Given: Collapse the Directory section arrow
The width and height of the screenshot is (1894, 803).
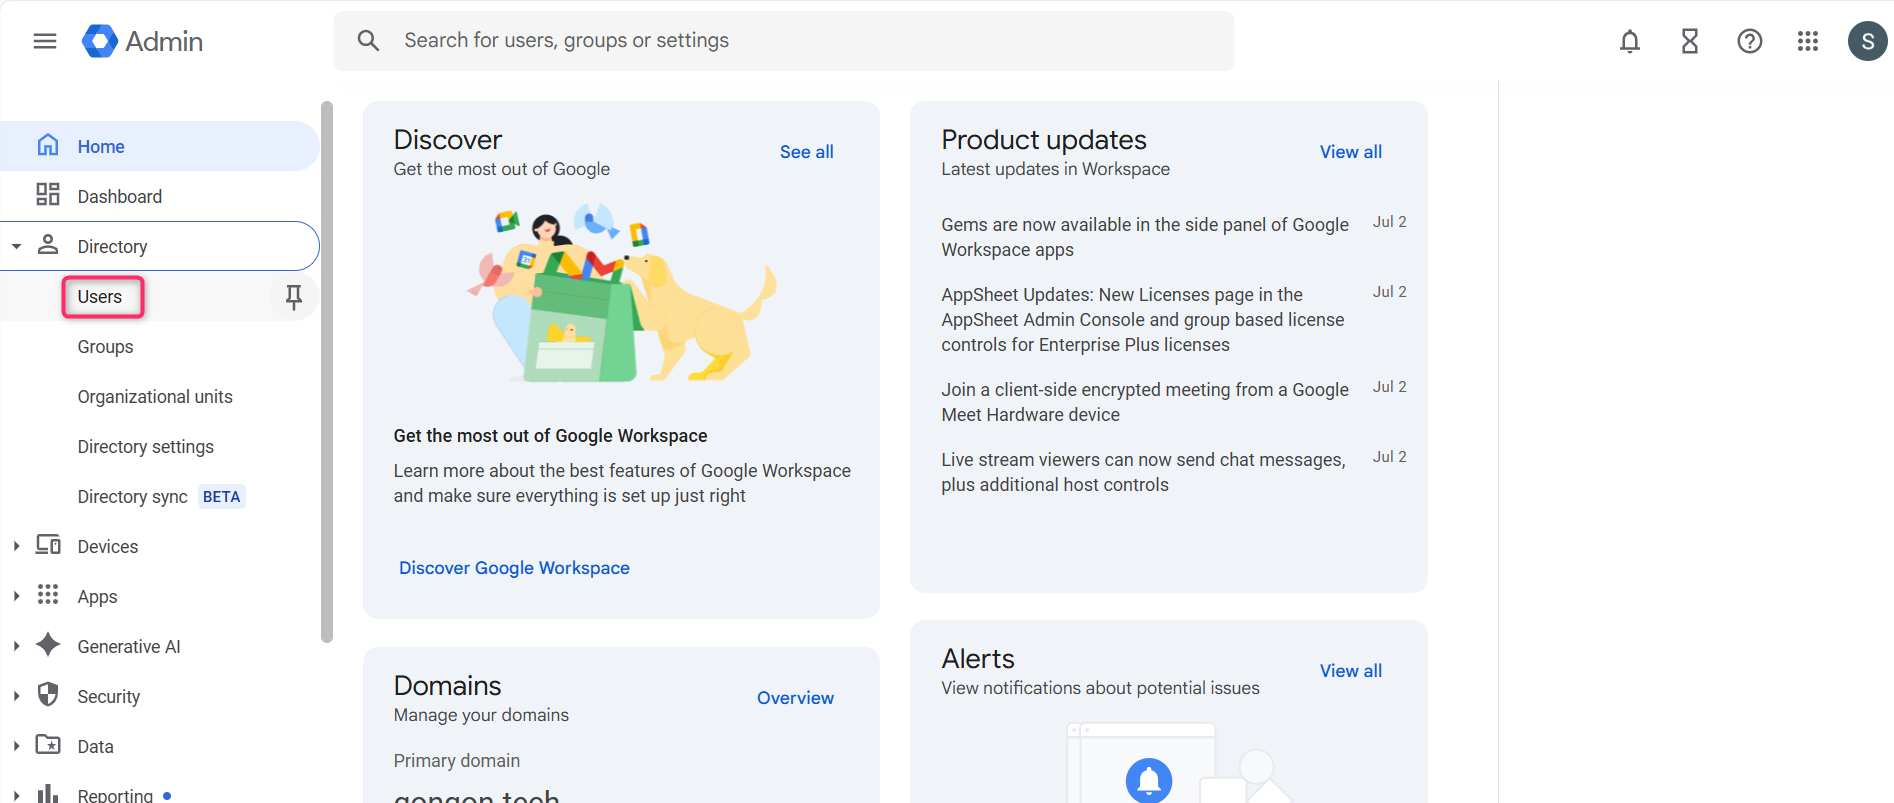Looking at the screenshot, I should [17, 246].
